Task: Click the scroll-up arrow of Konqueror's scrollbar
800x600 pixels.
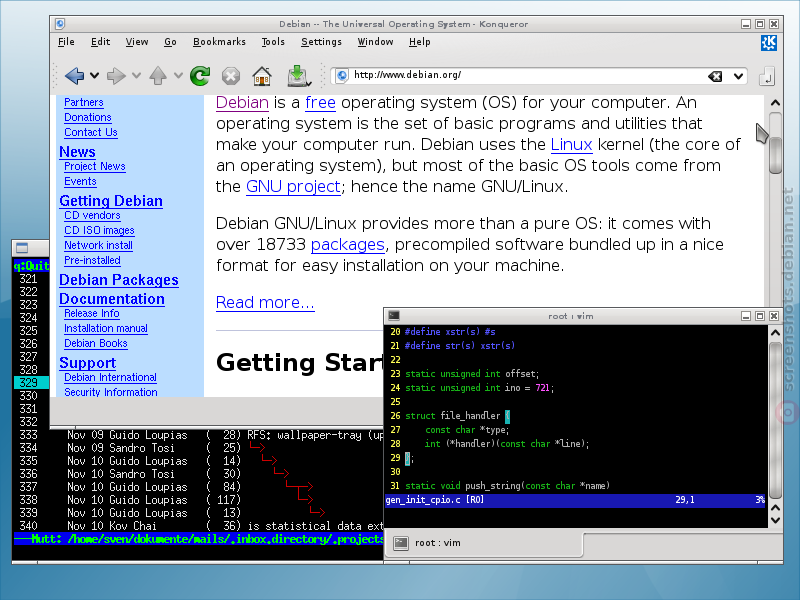Action: (776, 103)
